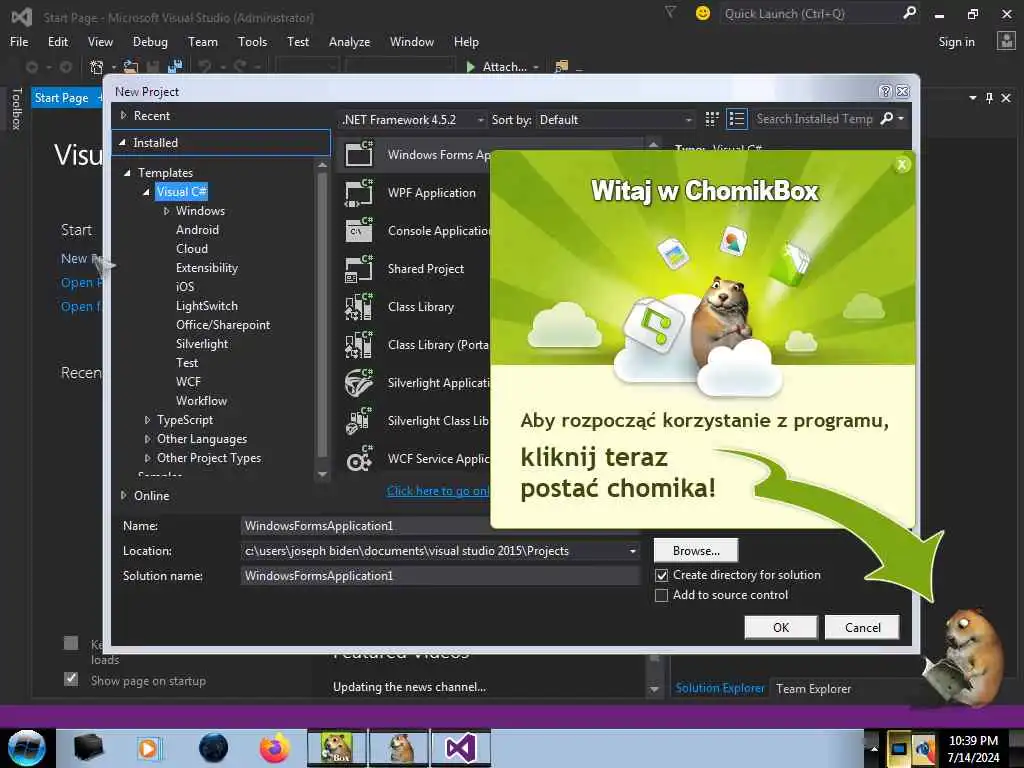Click the Silverlight Class Library icon
The width and height of the screenshot is (1024, 768).
[x=359, y=421]
